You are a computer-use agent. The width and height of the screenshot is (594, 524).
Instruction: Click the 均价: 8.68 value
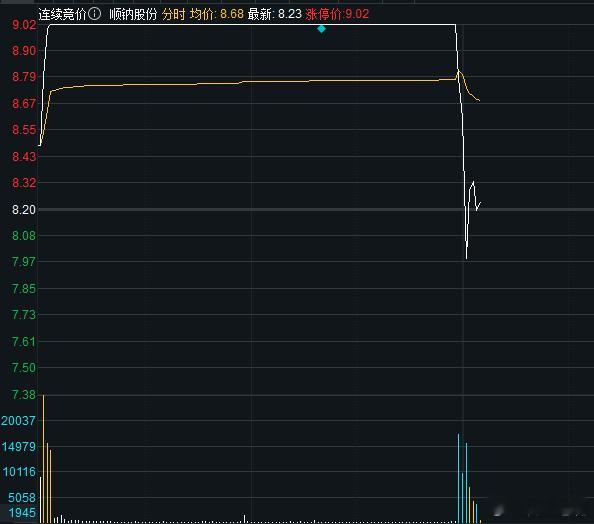tap(217, 14)
